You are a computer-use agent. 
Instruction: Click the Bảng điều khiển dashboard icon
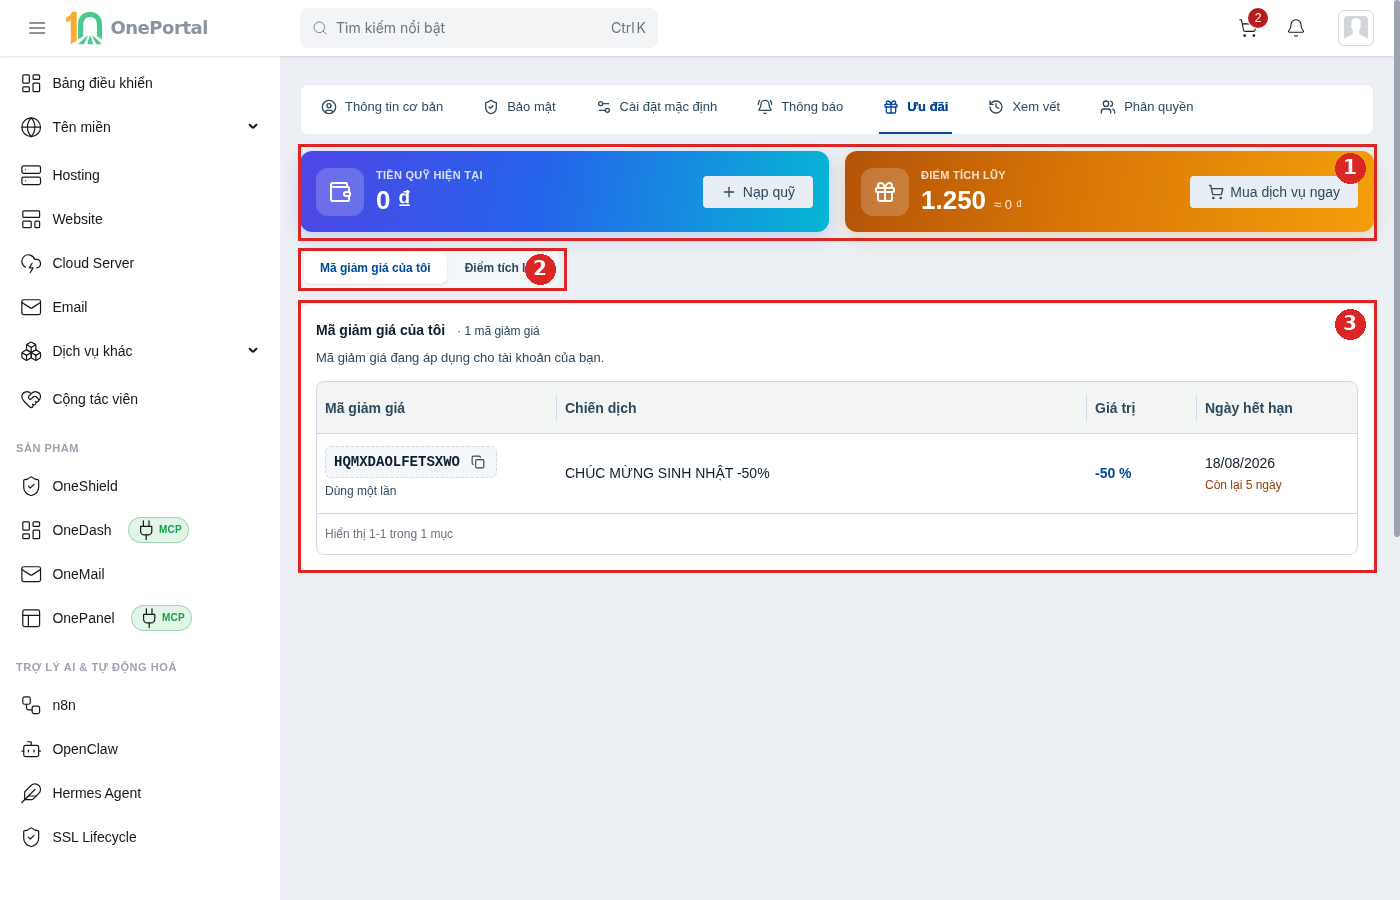tap(31, 83)
